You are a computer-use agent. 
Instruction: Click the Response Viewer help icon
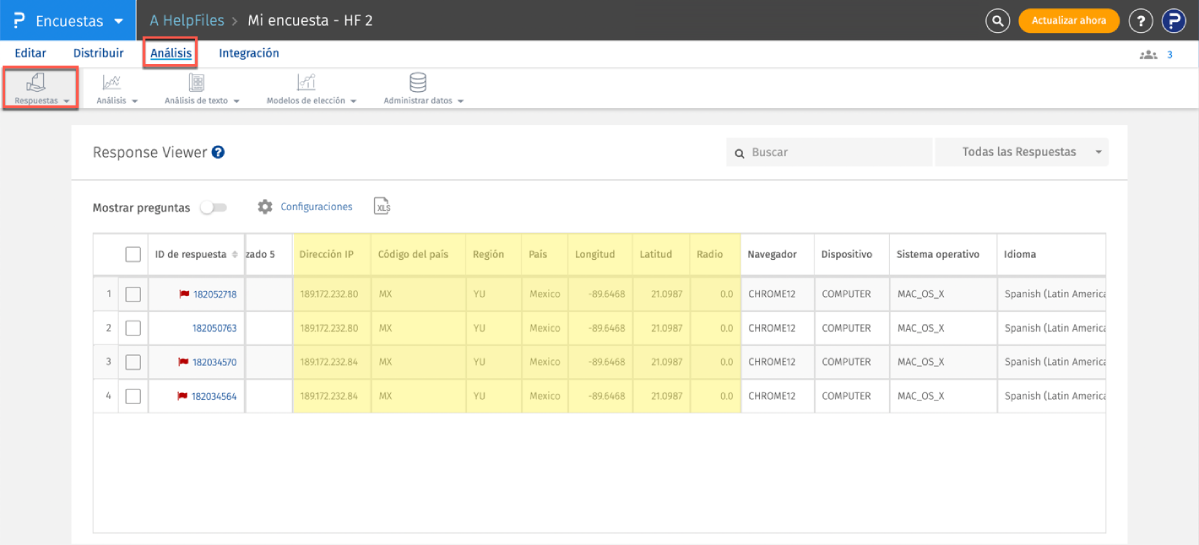[x=218, y=153]
